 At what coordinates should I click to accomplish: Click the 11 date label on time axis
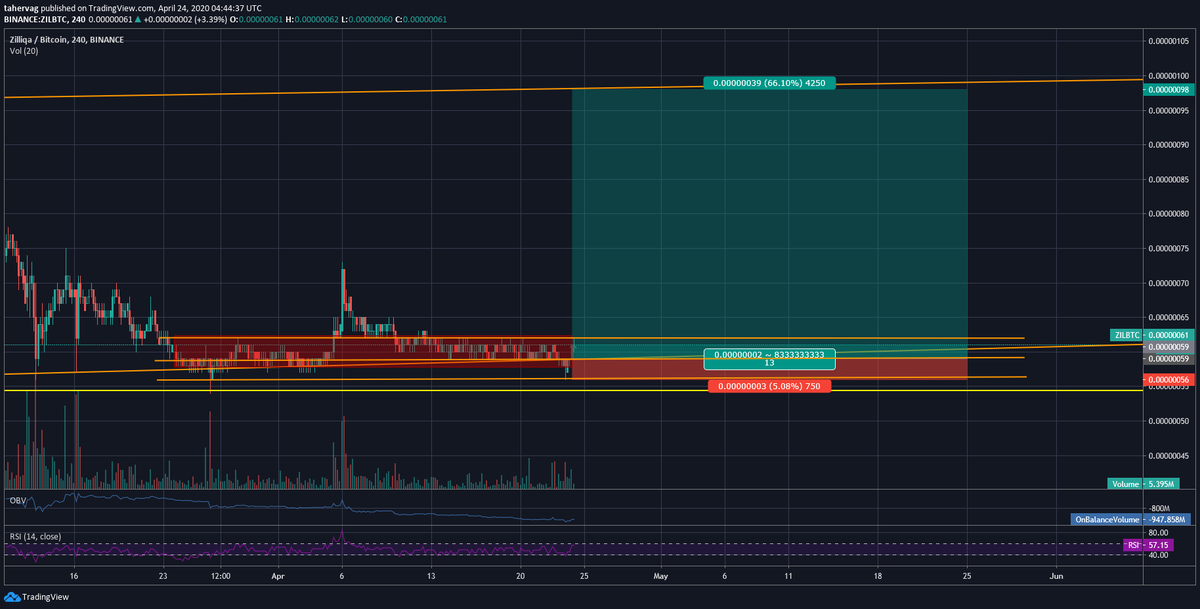pos(788,577)
